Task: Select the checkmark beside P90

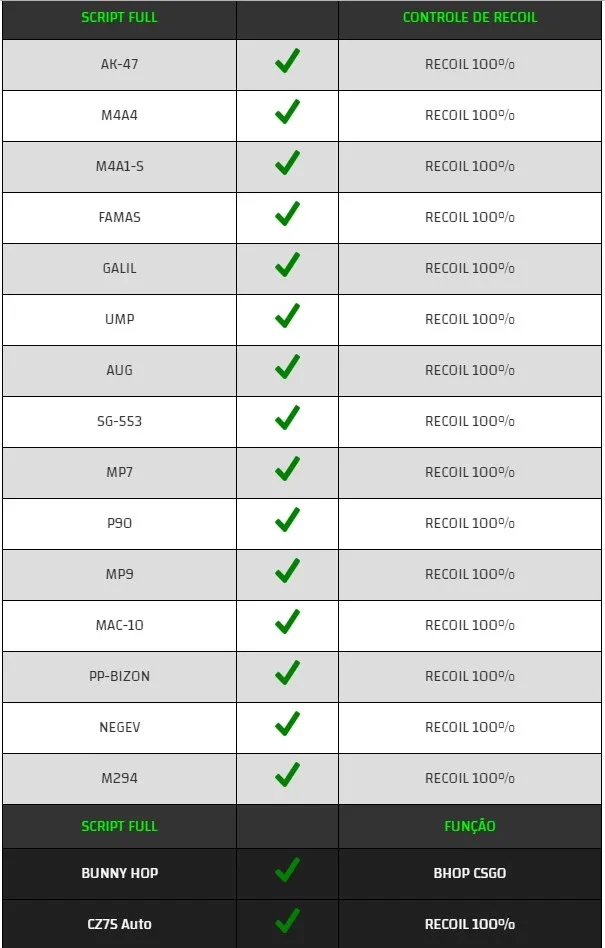Action: click(x=287, y=519)
